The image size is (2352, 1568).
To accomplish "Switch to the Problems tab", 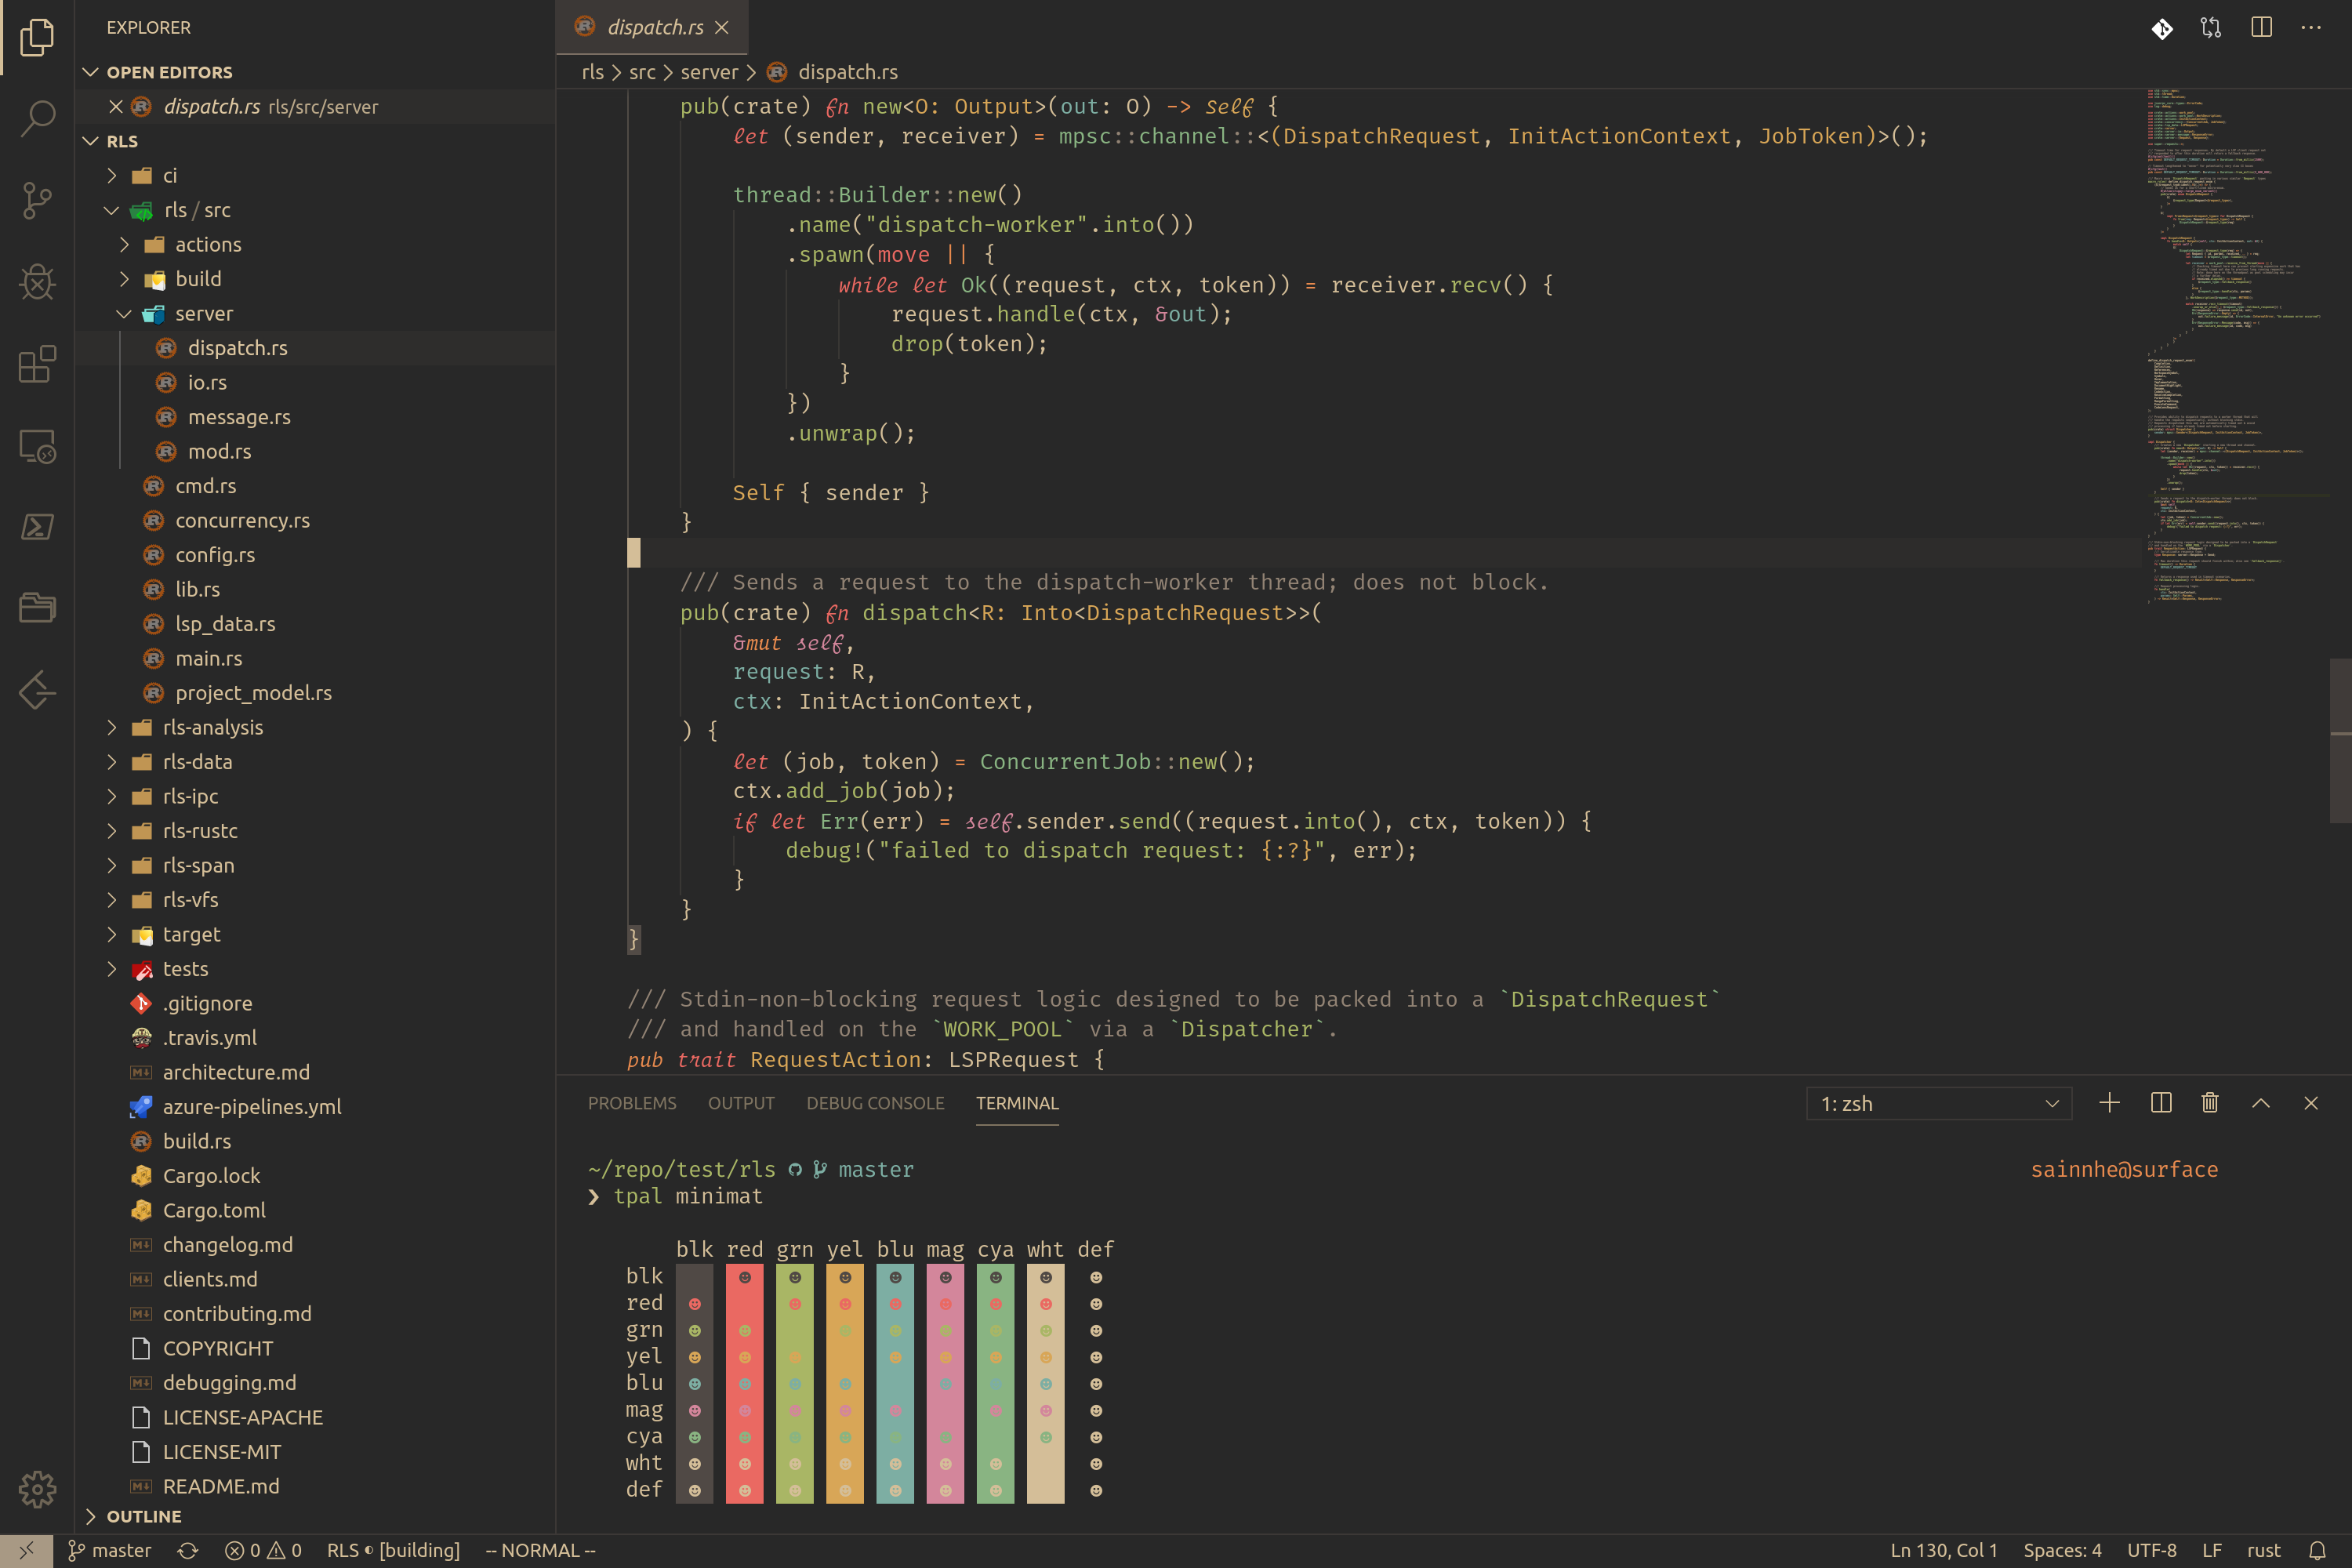I will 632,1103.
